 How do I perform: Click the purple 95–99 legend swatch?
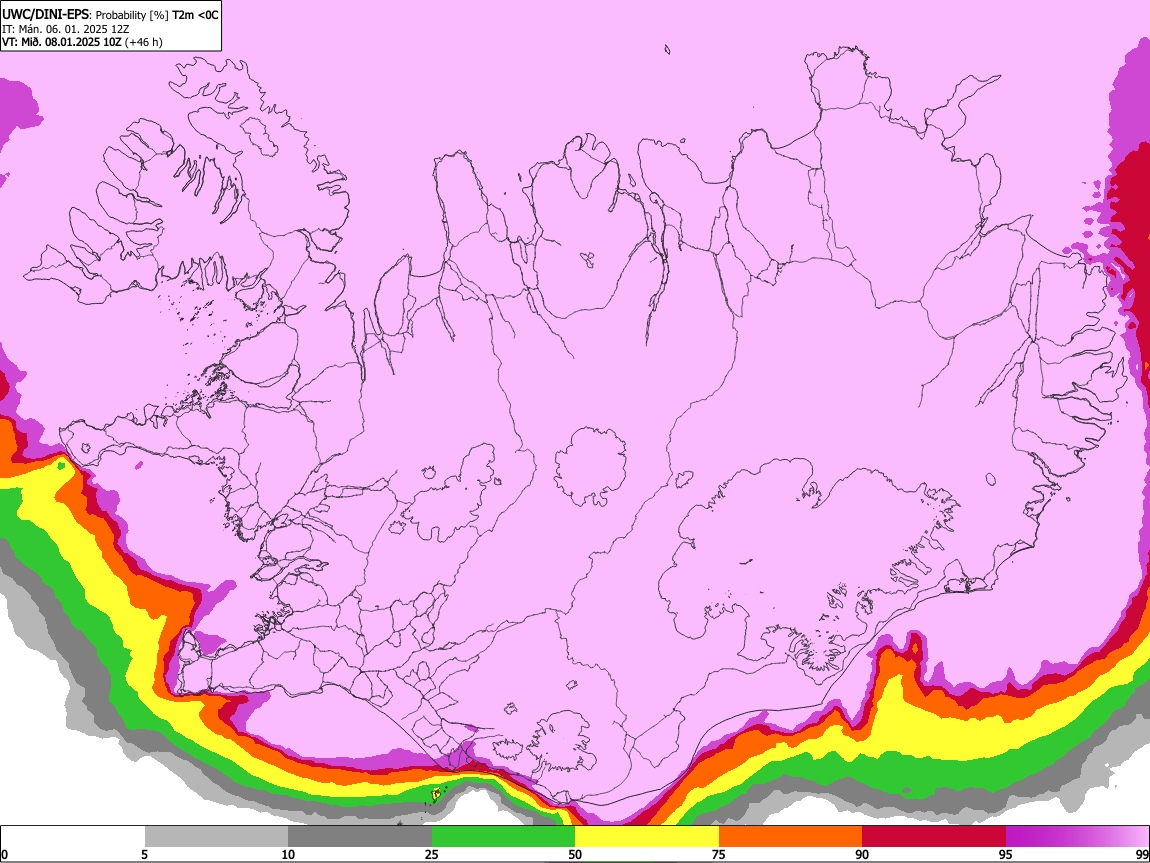1077,837
